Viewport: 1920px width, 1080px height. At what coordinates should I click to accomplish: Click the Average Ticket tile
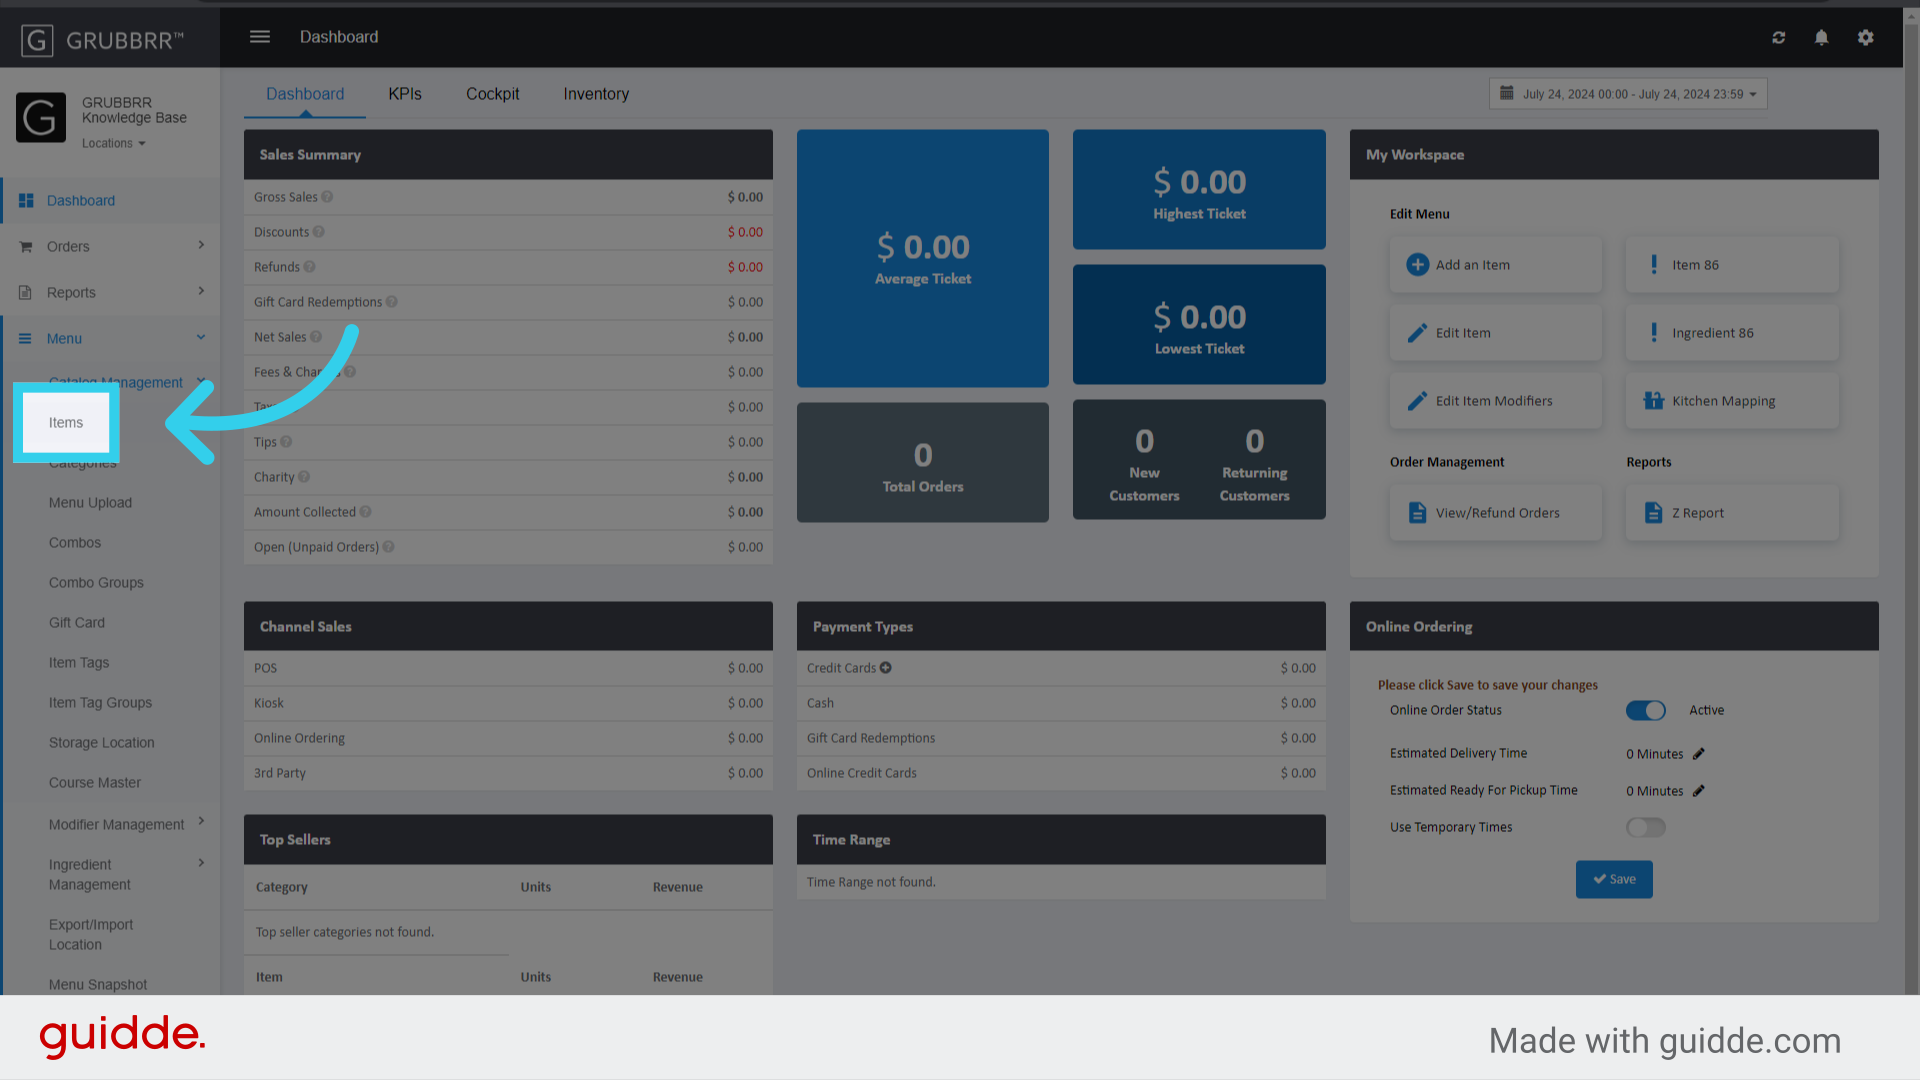(x=923, y=258)
